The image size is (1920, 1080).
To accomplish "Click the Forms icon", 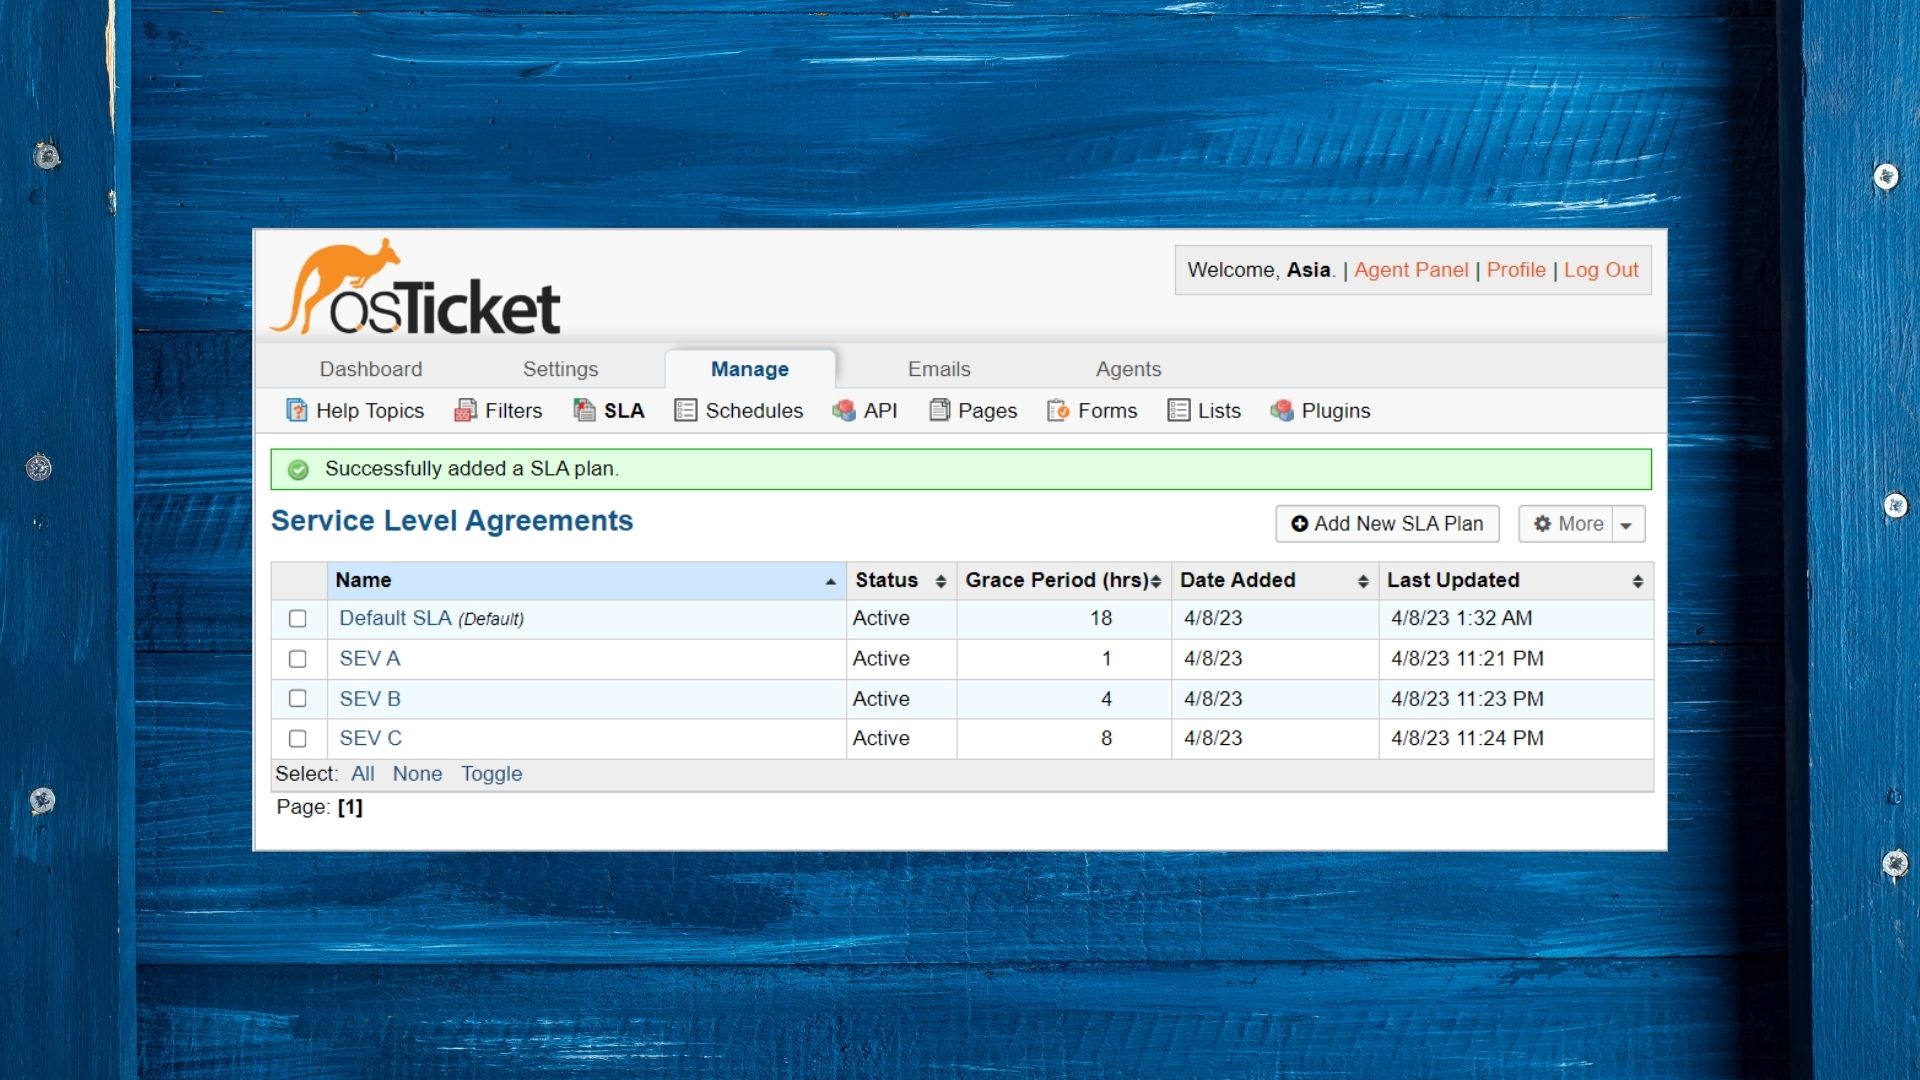I will click(1058, 410).
